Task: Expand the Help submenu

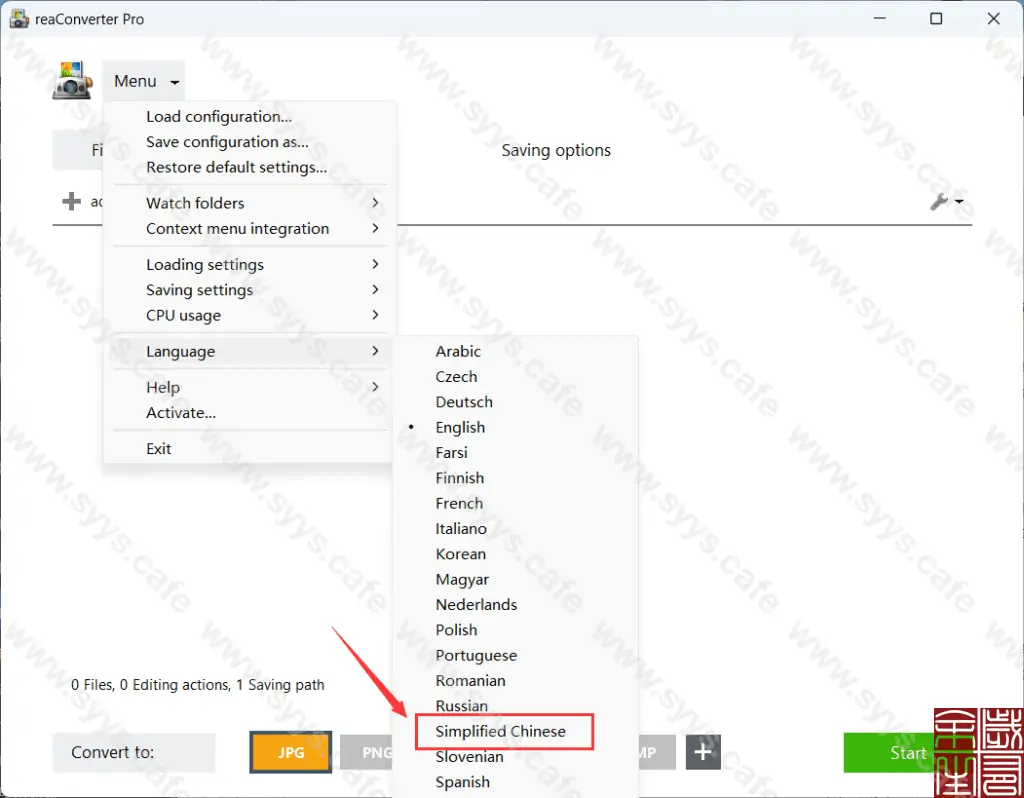Action: click(249, 387)
